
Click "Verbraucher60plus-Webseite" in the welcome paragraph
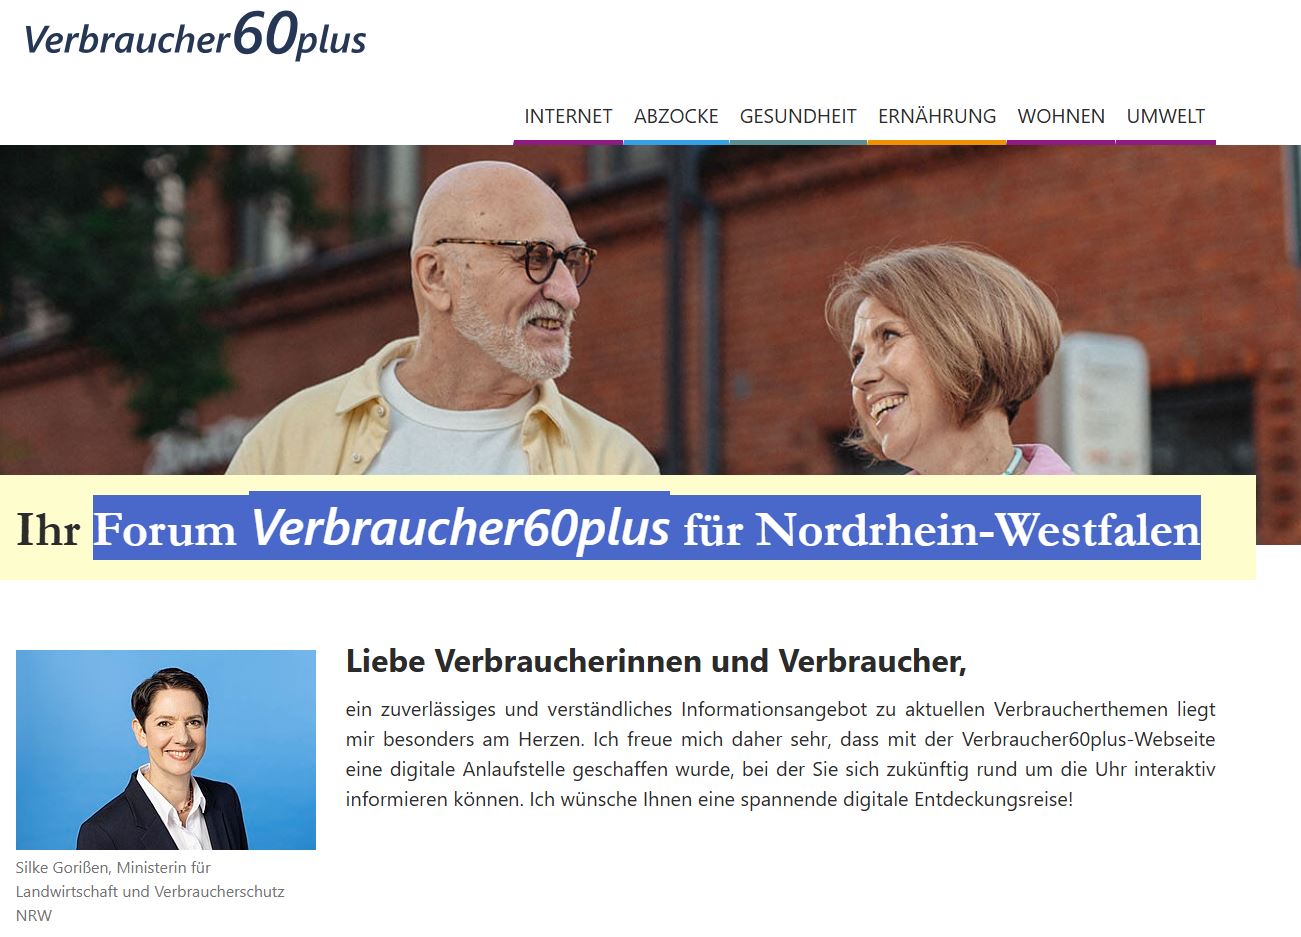point(1088,740)
